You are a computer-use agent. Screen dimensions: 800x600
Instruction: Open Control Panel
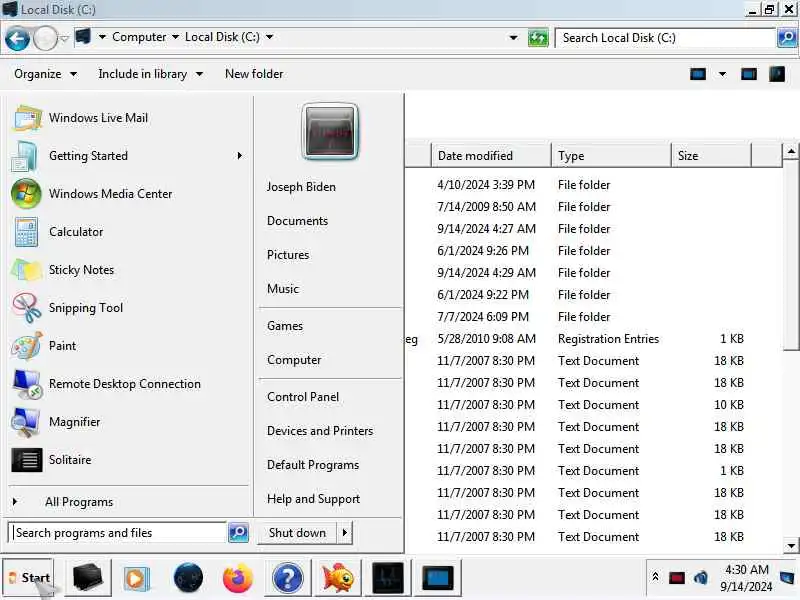tap(303, 397)
